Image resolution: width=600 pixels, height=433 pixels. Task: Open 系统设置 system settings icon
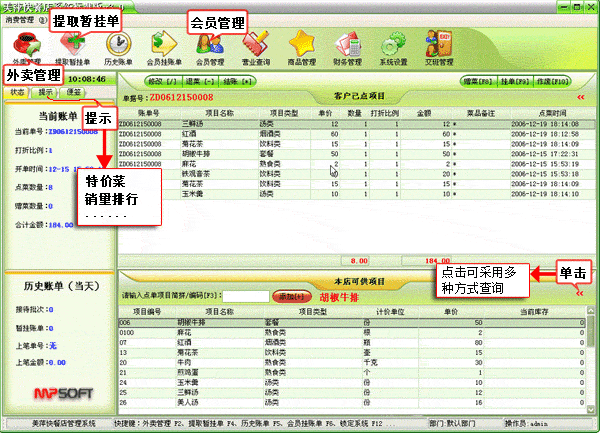coord(394,46)
